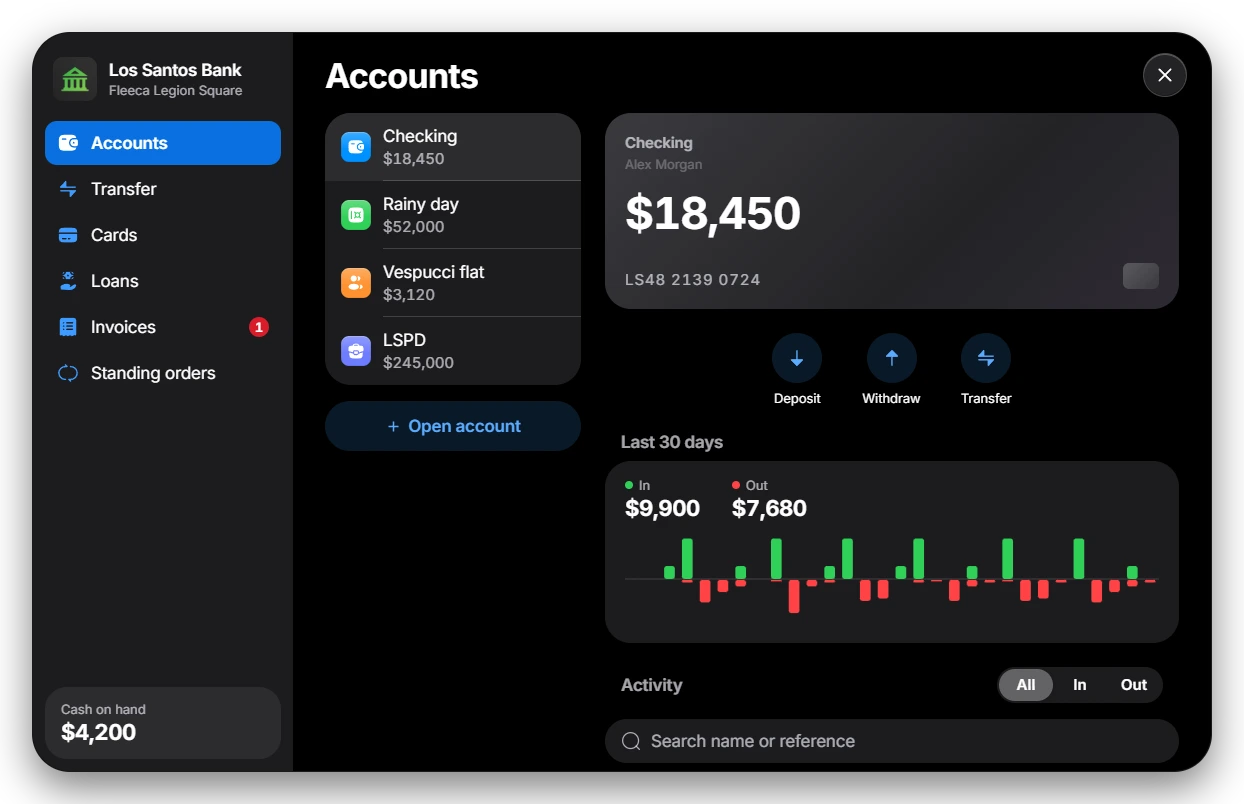The width and height of the screenshot is (1244, 804).
Task: Click the Withdraw up-arrow icon
Action: click(x=892, y=358)
